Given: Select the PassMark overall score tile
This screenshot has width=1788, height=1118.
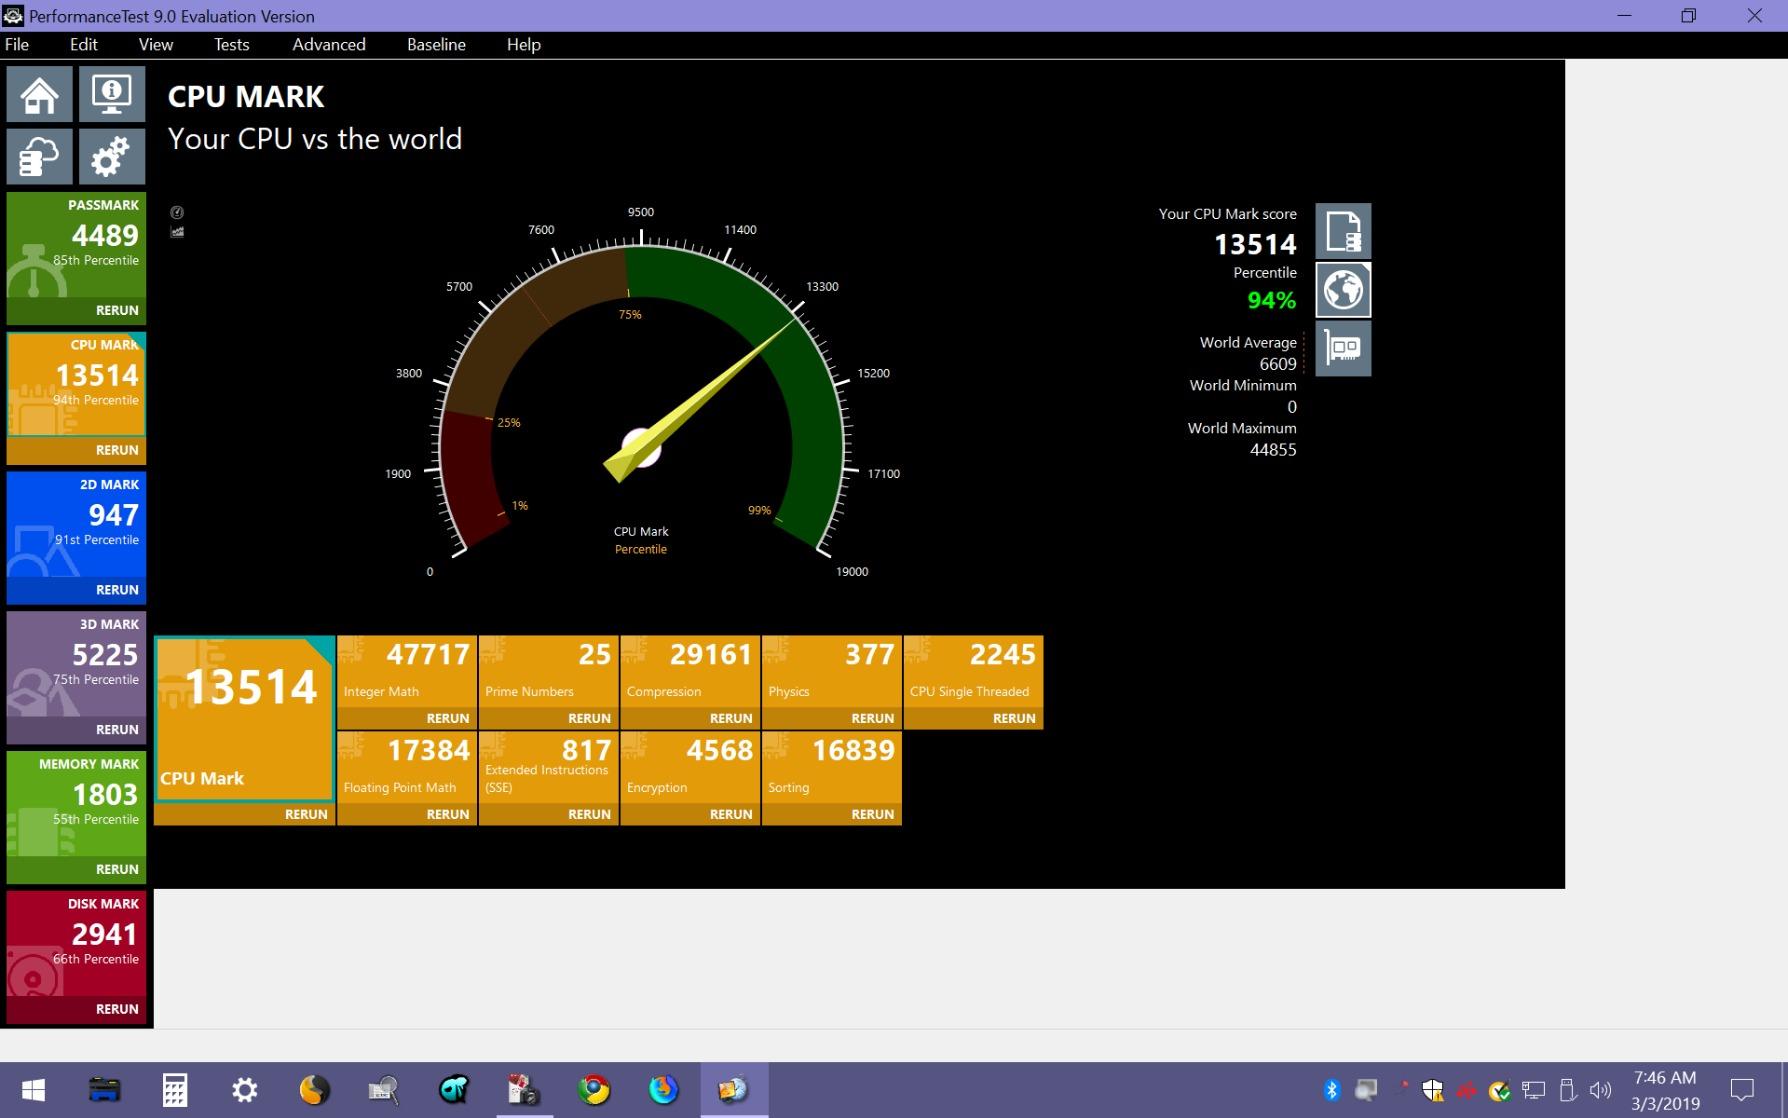Looking at the screenshot, I should (x=77, y=245).
